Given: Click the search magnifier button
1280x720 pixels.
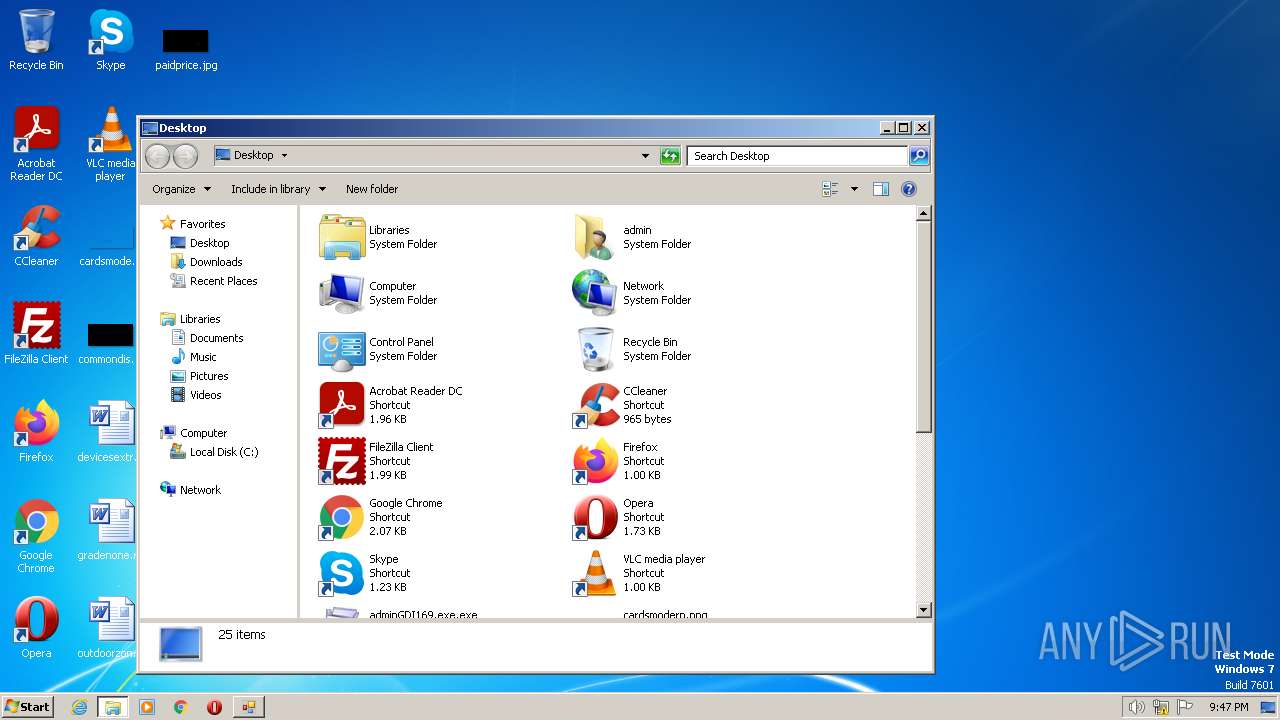Looking at the screenshot, I should 919,156.
